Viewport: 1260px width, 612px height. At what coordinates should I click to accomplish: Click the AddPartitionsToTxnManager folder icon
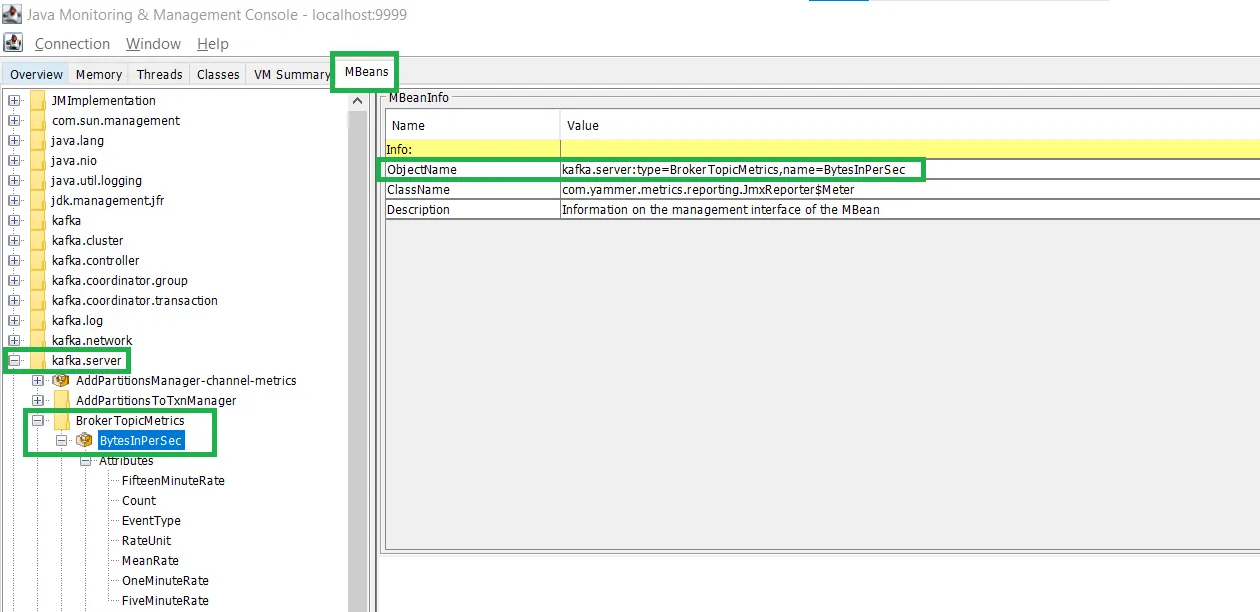pos(61,401)
